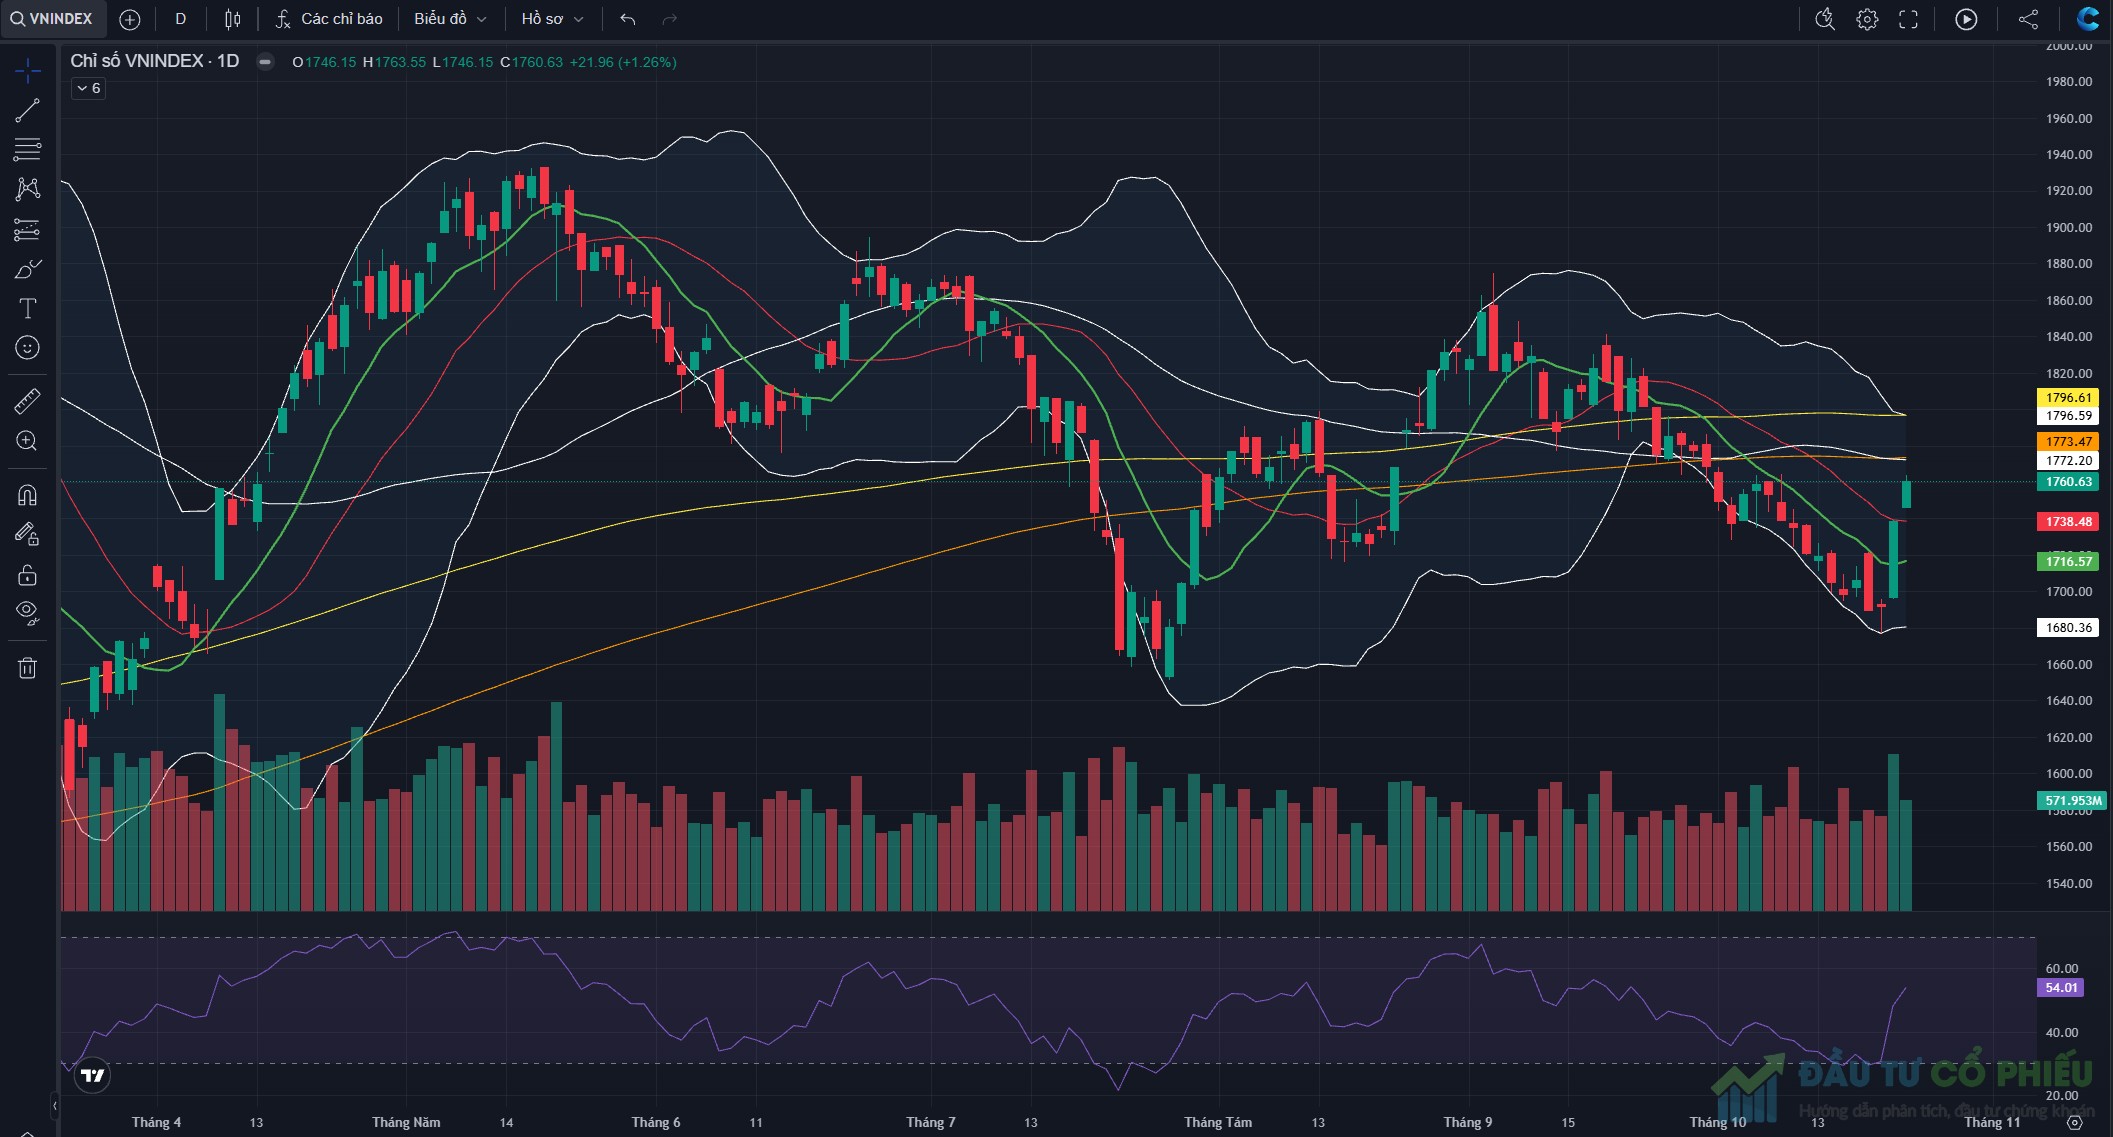Image resolution: width=2113 pixels, height=1137 pixels.
Task: Collapse the indicator legend showing 6
Action: [x=88, y=88]
